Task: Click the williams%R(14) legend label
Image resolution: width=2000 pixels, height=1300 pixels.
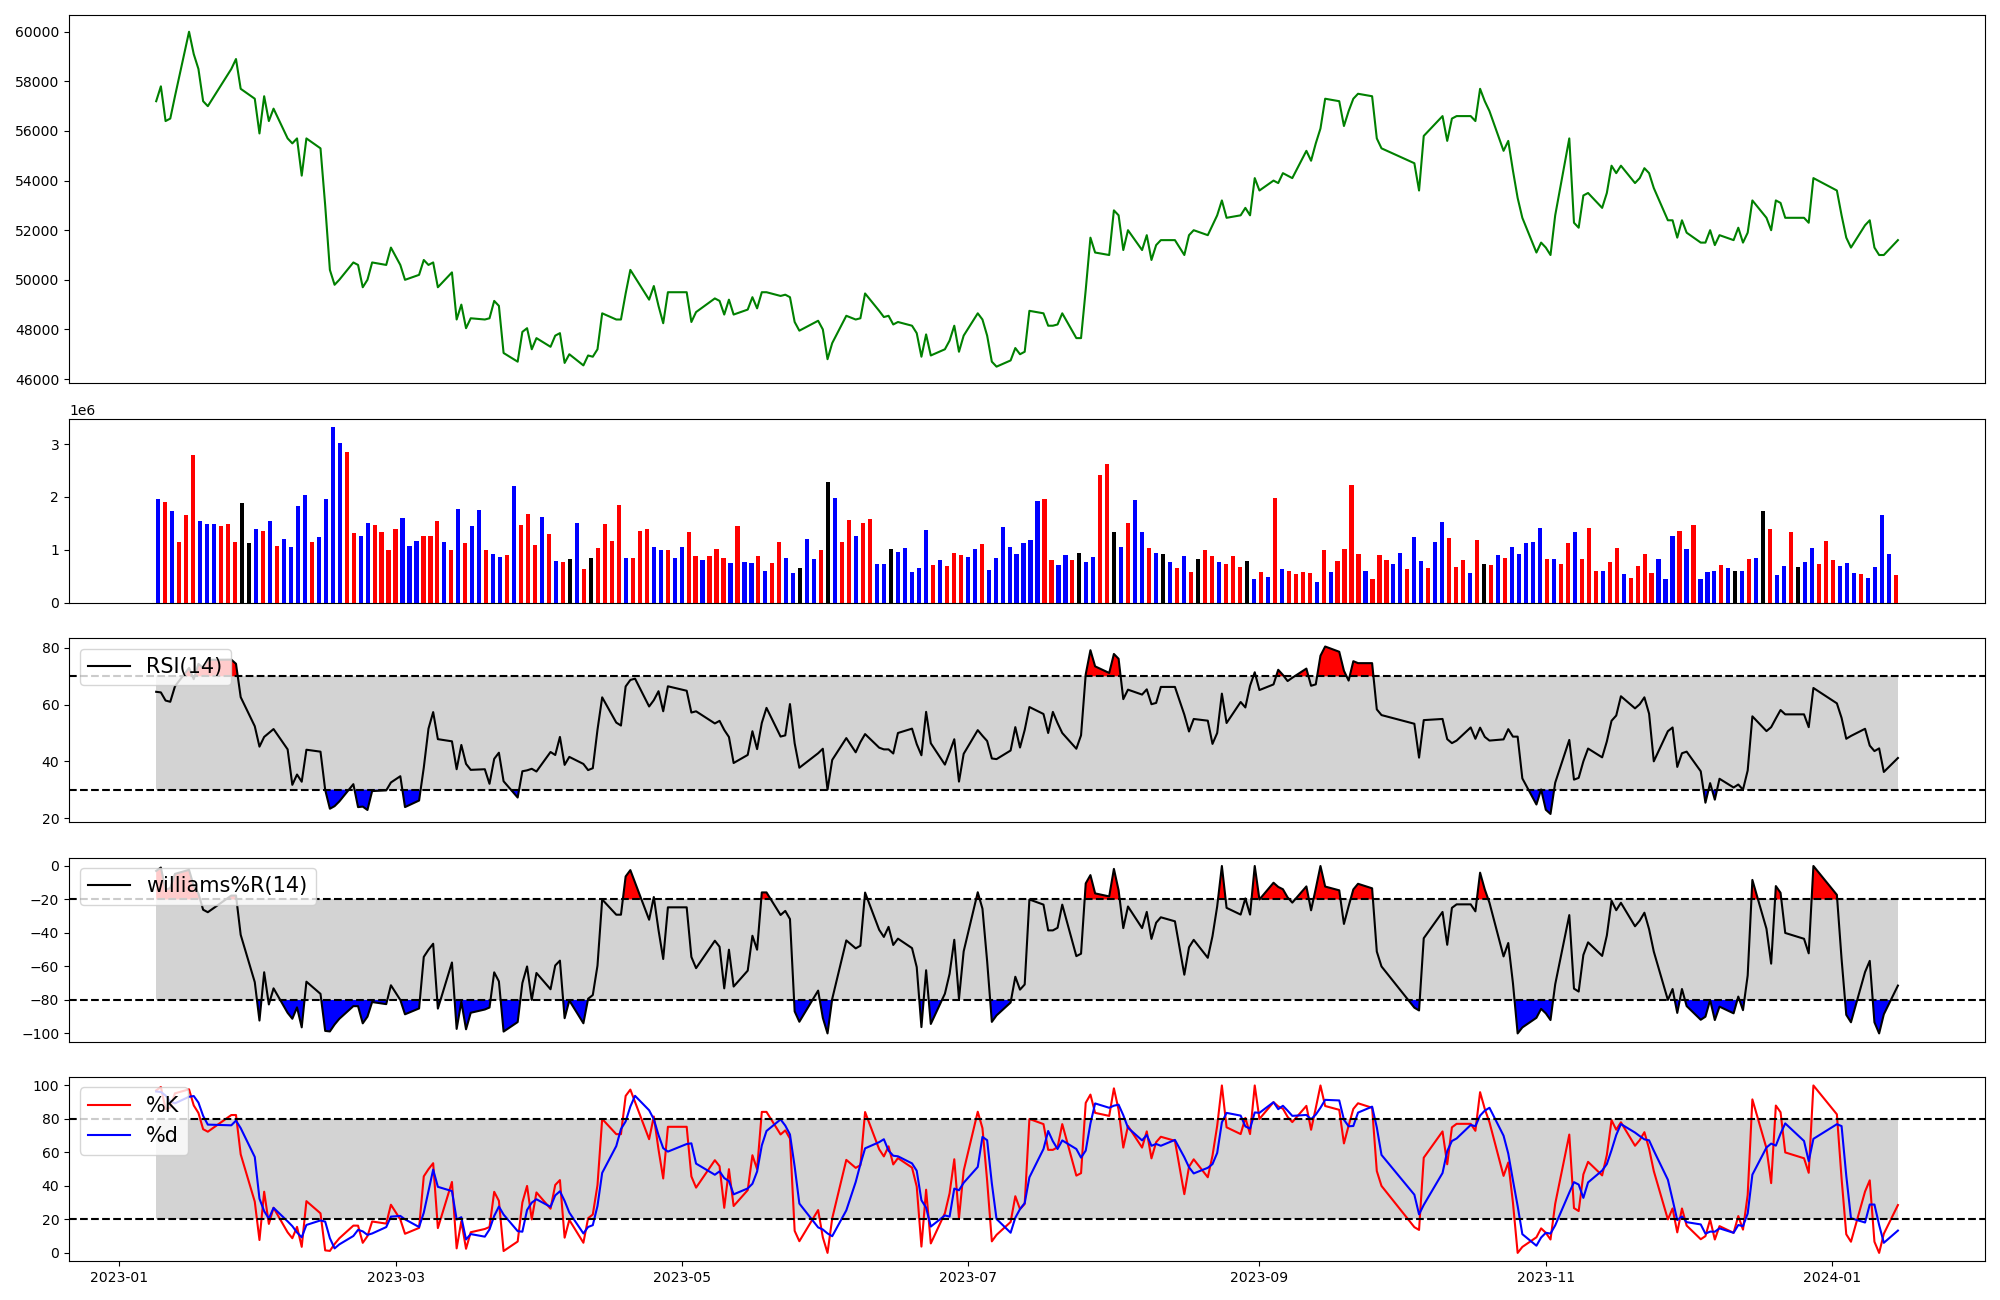Action: coord(226,885)
